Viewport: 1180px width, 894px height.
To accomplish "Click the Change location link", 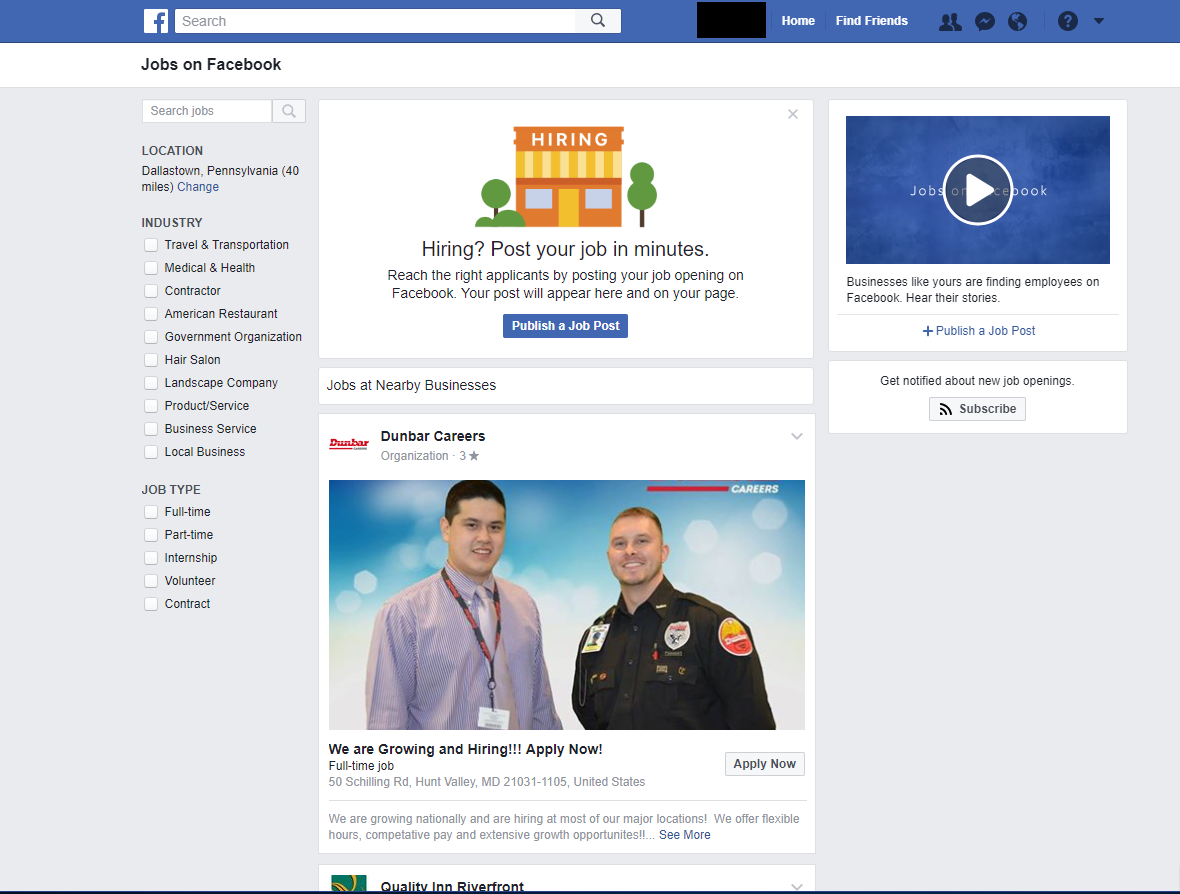I will pyautogui.click(x=198, y=187).
